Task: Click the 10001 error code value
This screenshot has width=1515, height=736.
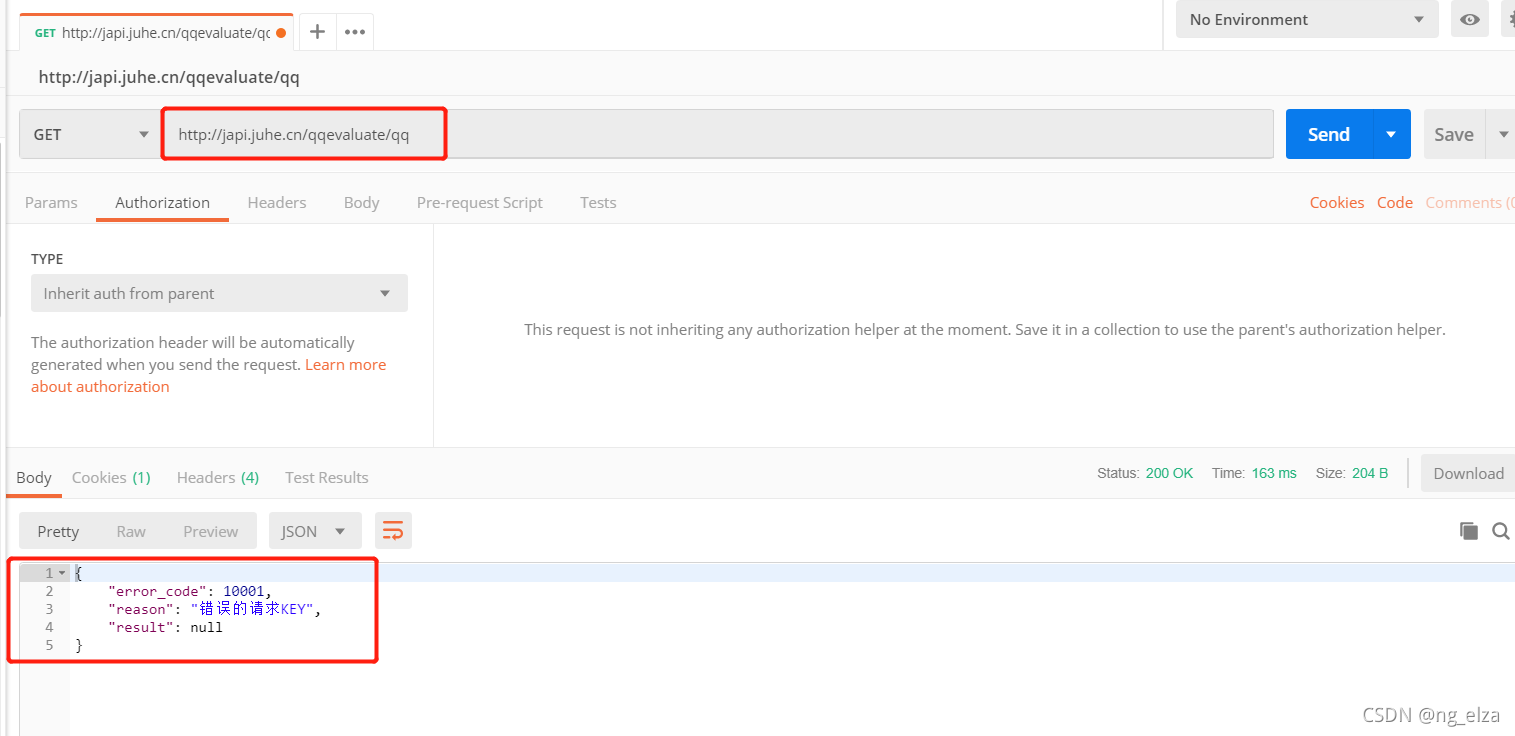Action: (x=243, y=591)
